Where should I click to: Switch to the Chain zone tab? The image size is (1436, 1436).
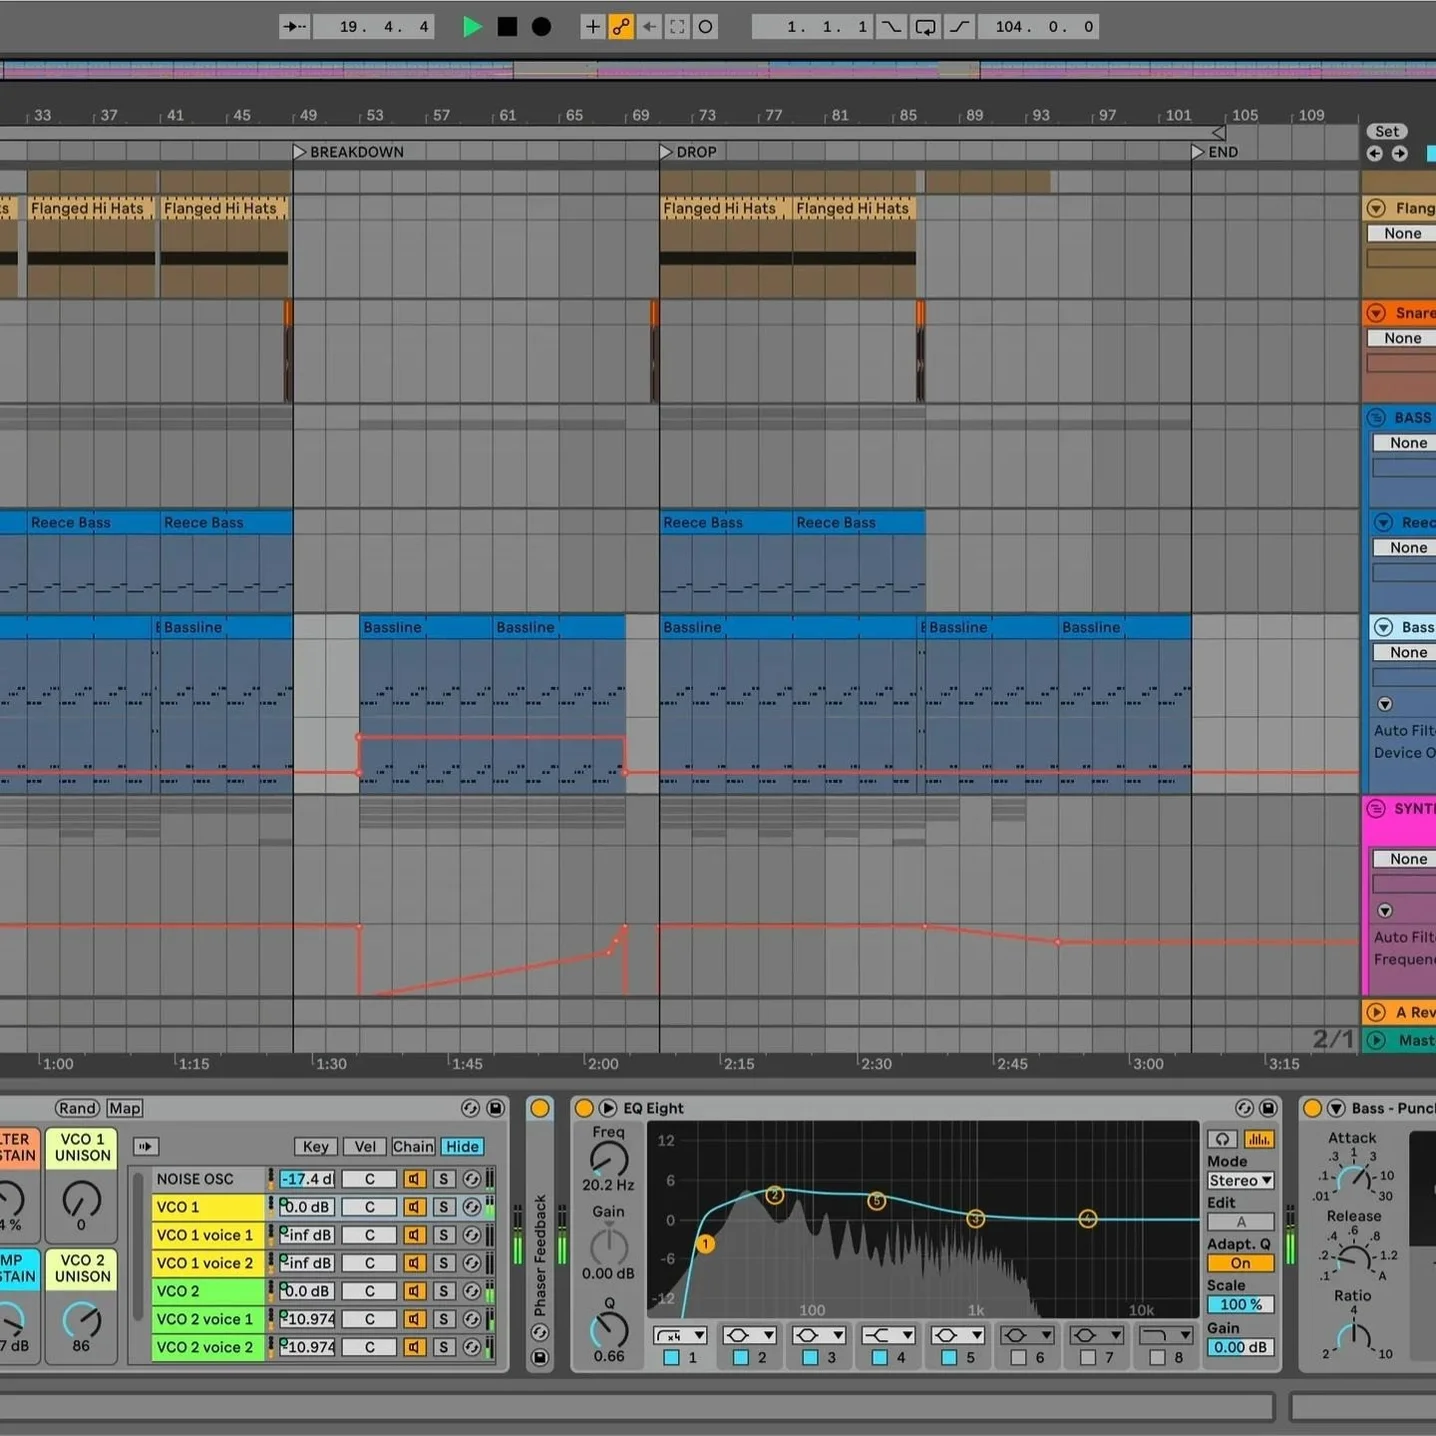click(x=413, y=1147)
